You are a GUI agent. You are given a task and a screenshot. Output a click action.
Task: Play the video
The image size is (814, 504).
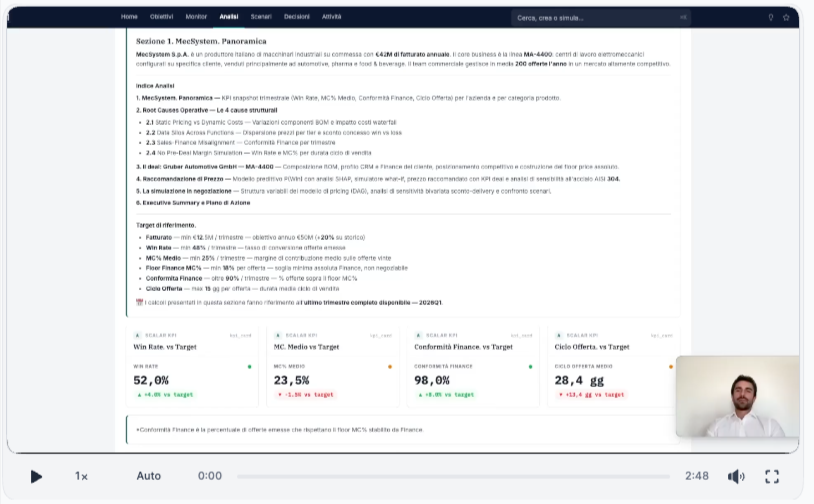click(x=35, y=476)
